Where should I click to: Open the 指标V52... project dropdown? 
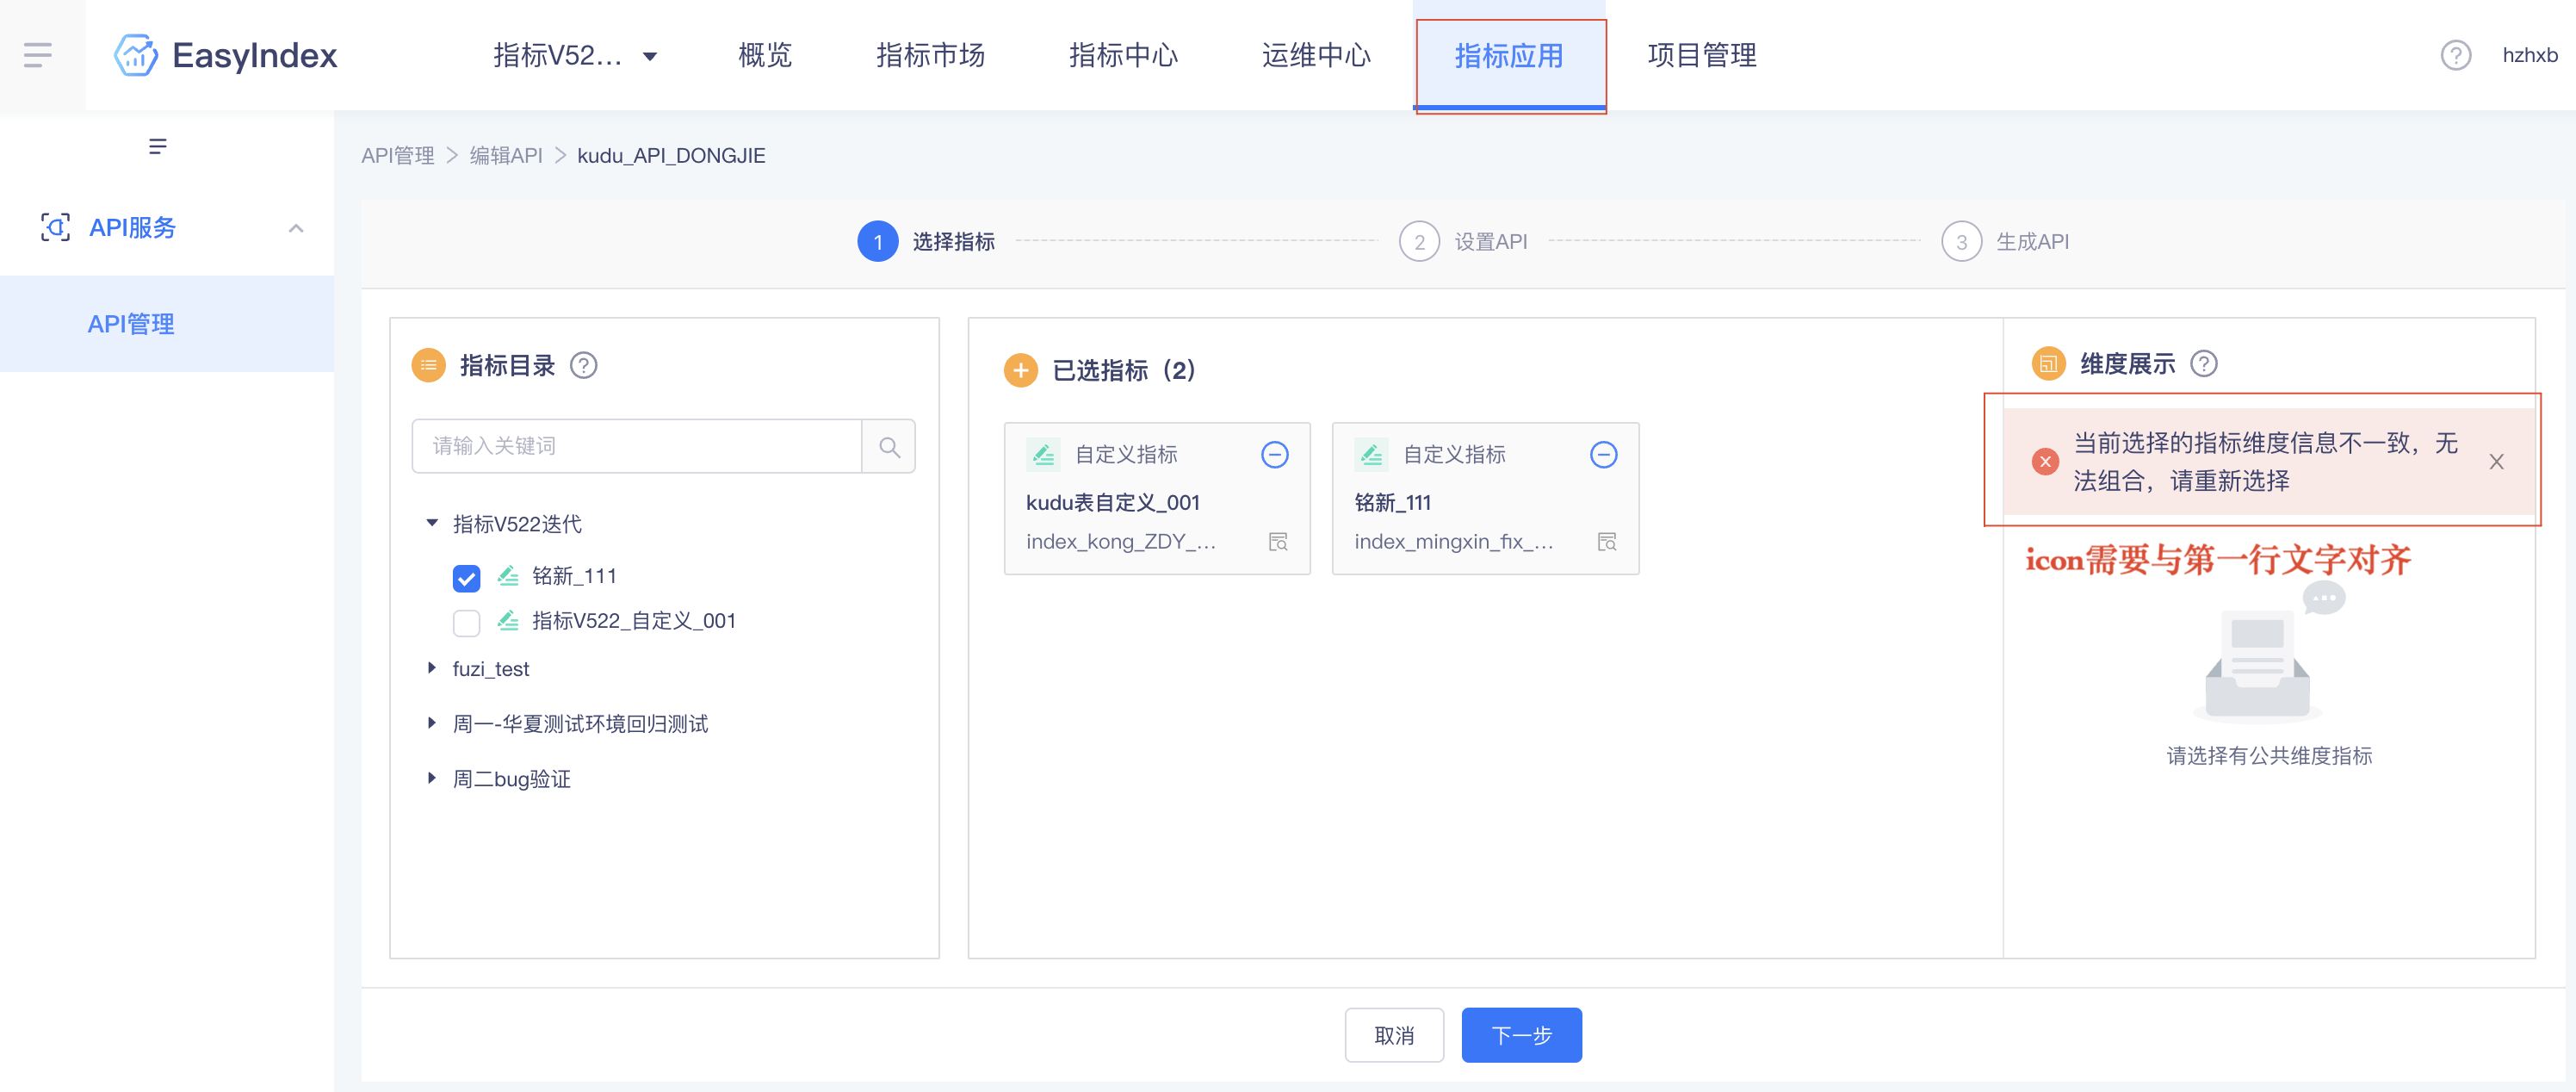[x=575, y=55]
